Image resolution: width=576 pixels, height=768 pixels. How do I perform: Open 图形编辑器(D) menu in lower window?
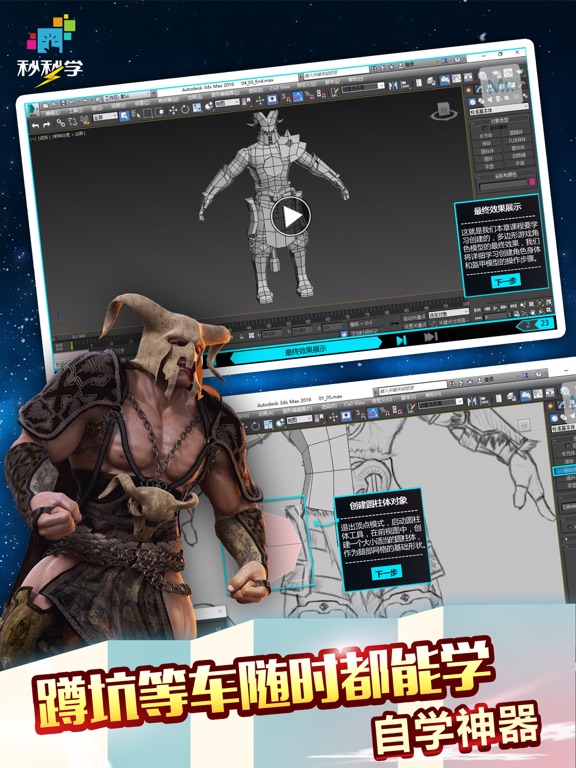(x=297, y=408)
